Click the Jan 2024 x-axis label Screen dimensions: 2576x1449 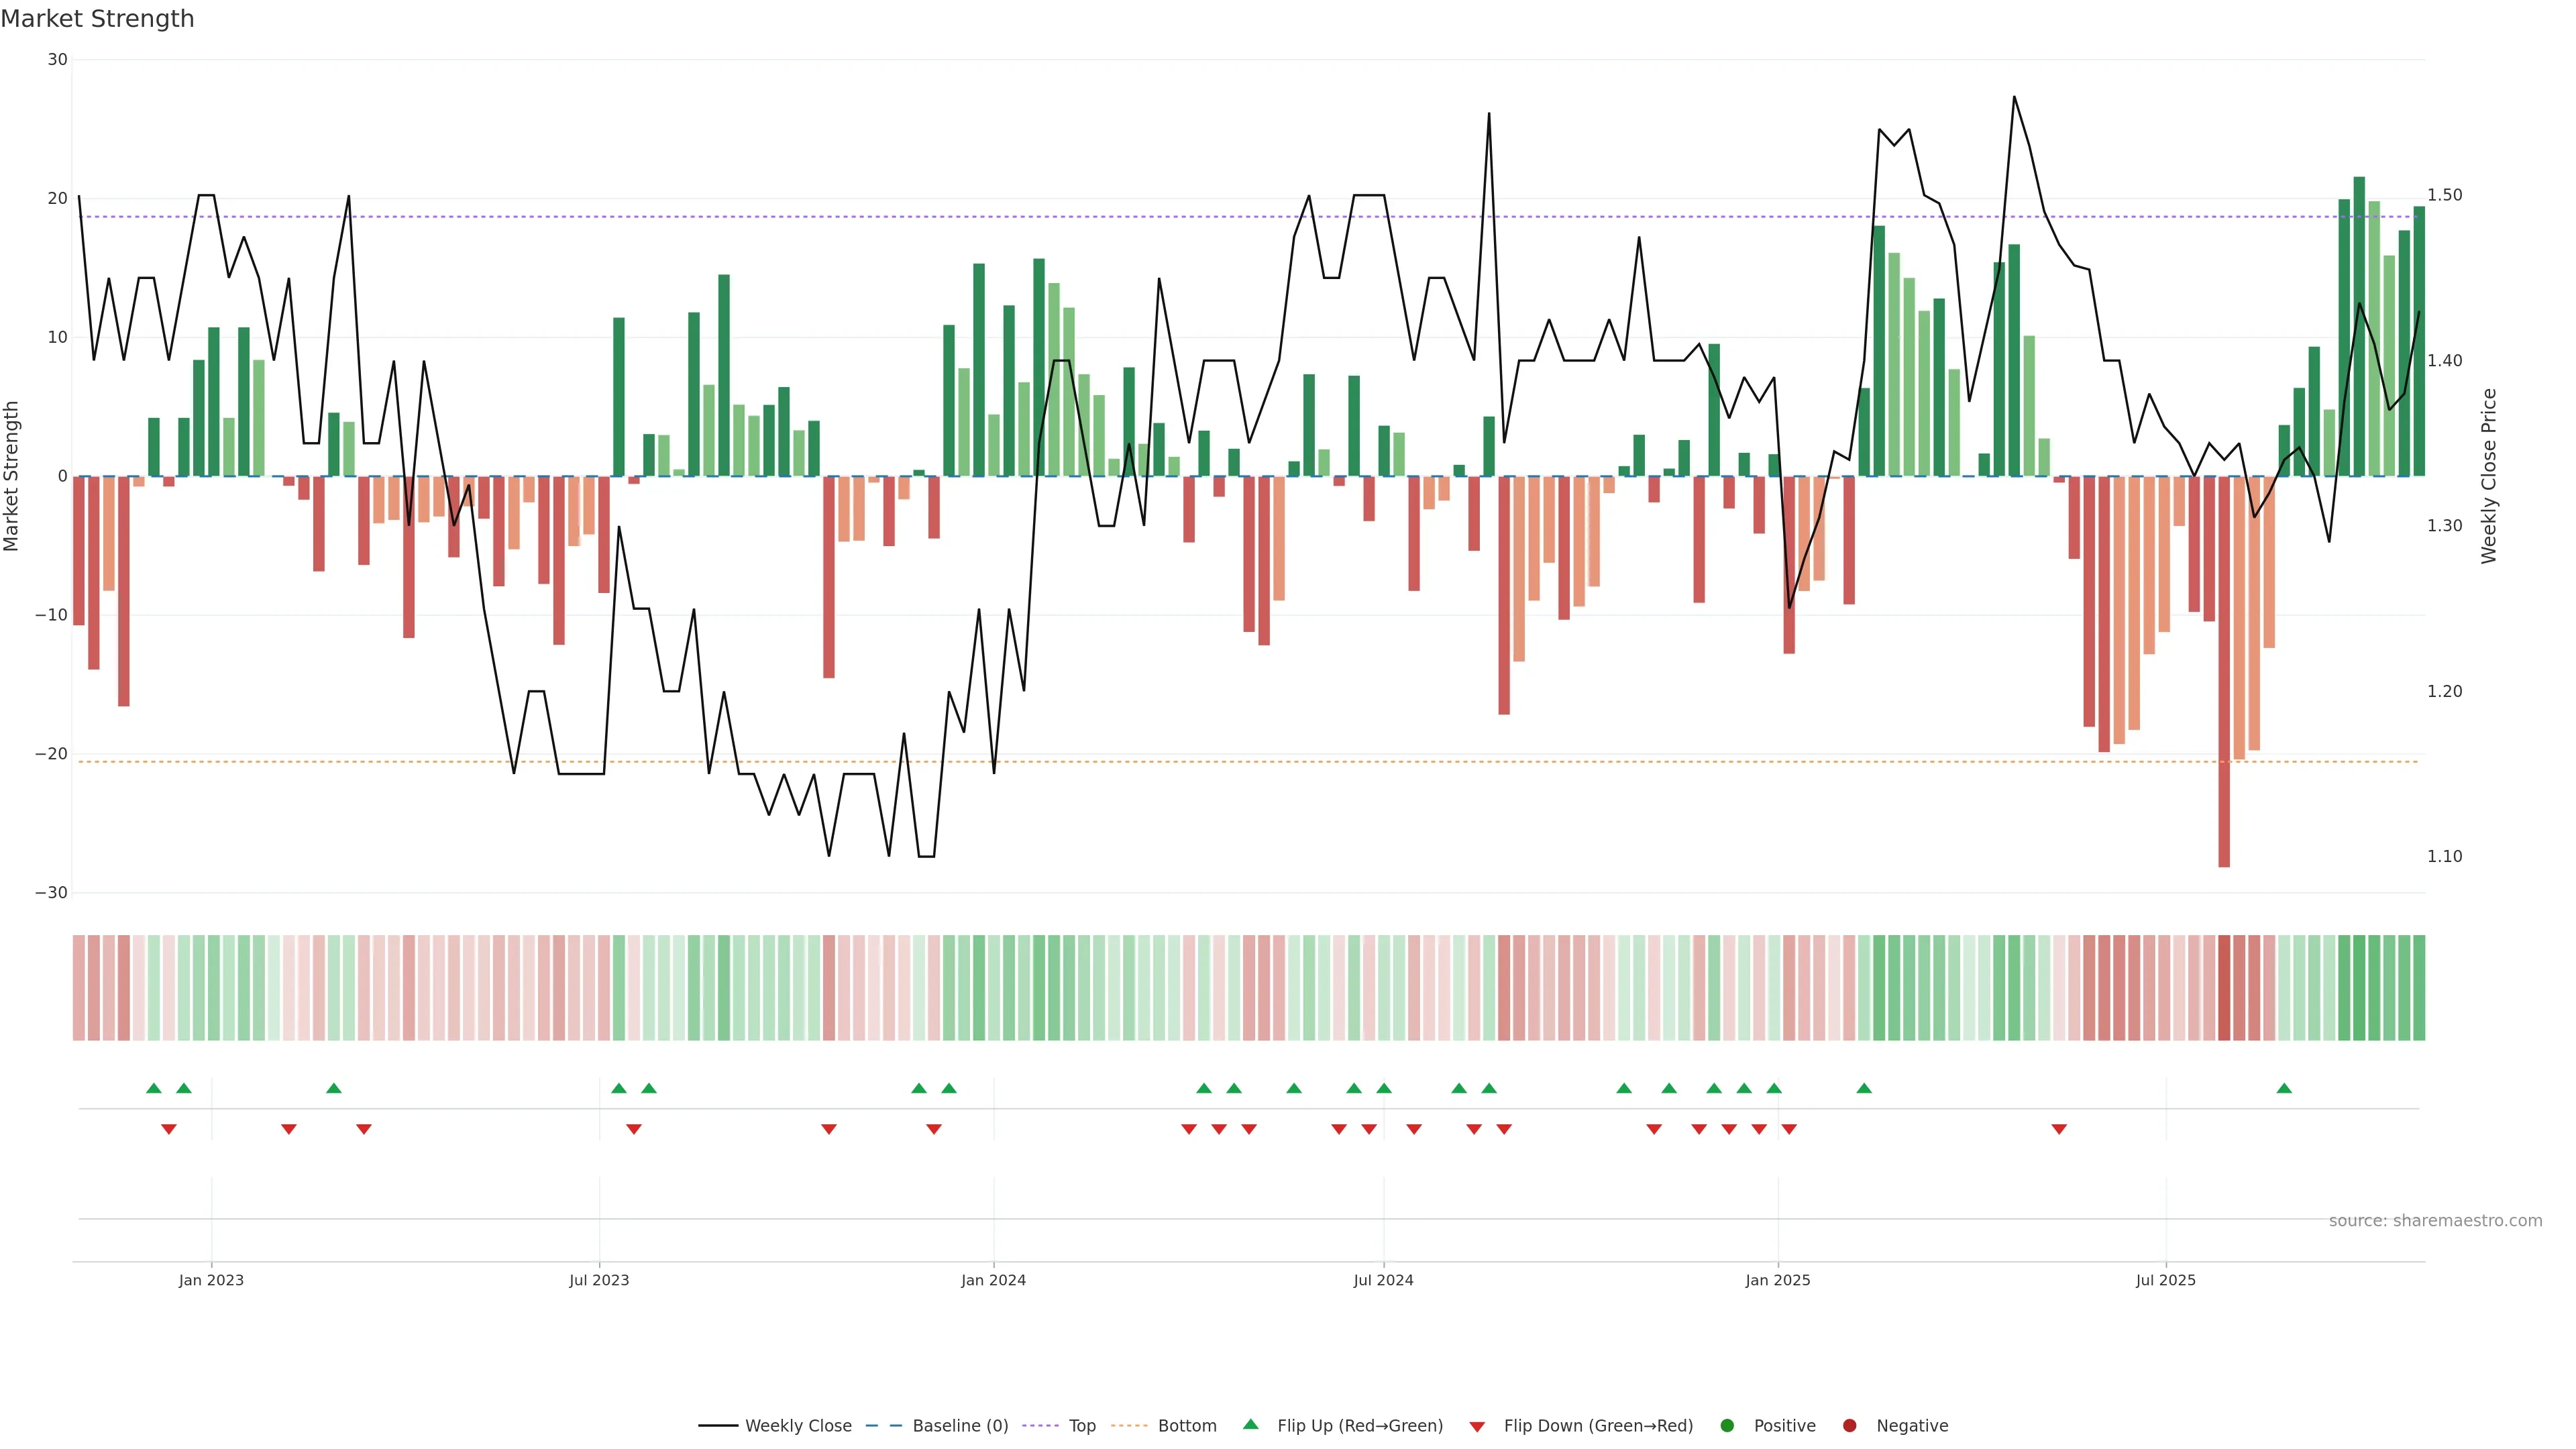click(x=993, y=1280)
